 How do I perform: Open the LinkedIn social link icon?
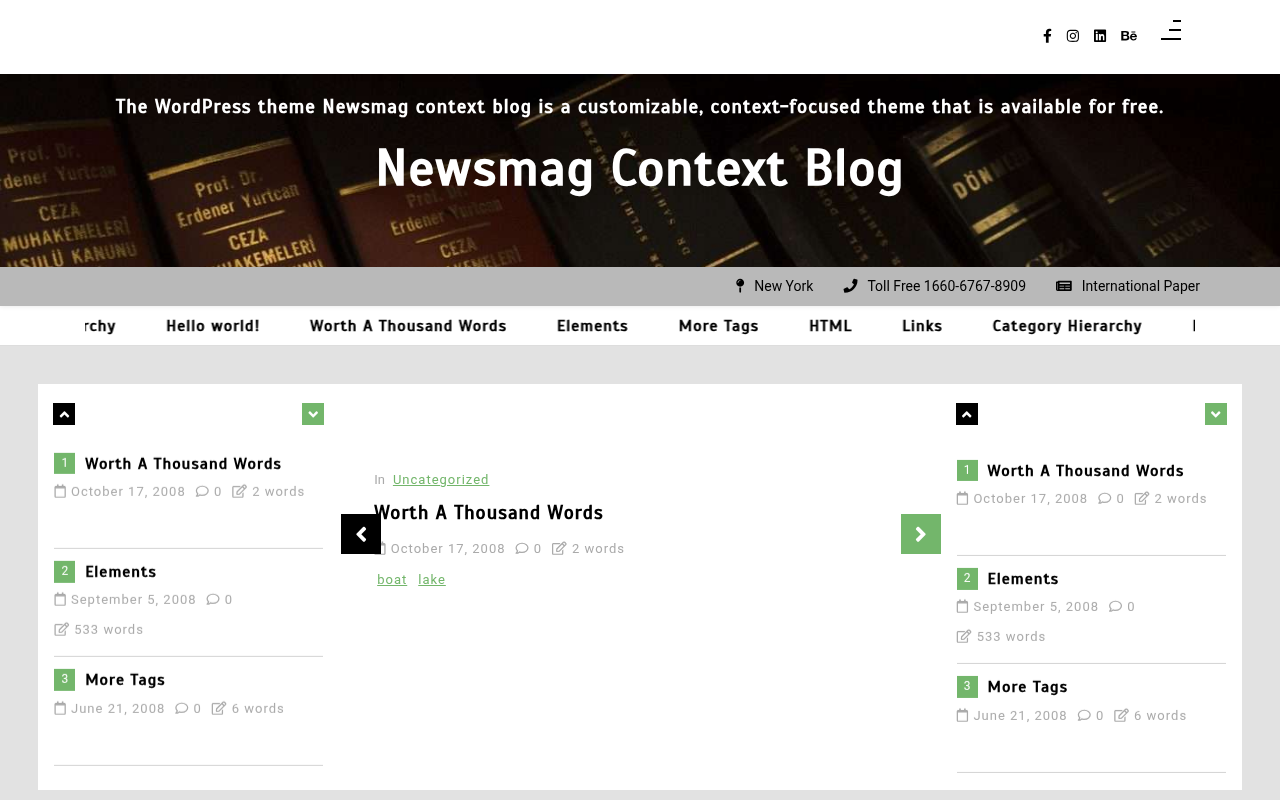tap(1100, 36)
